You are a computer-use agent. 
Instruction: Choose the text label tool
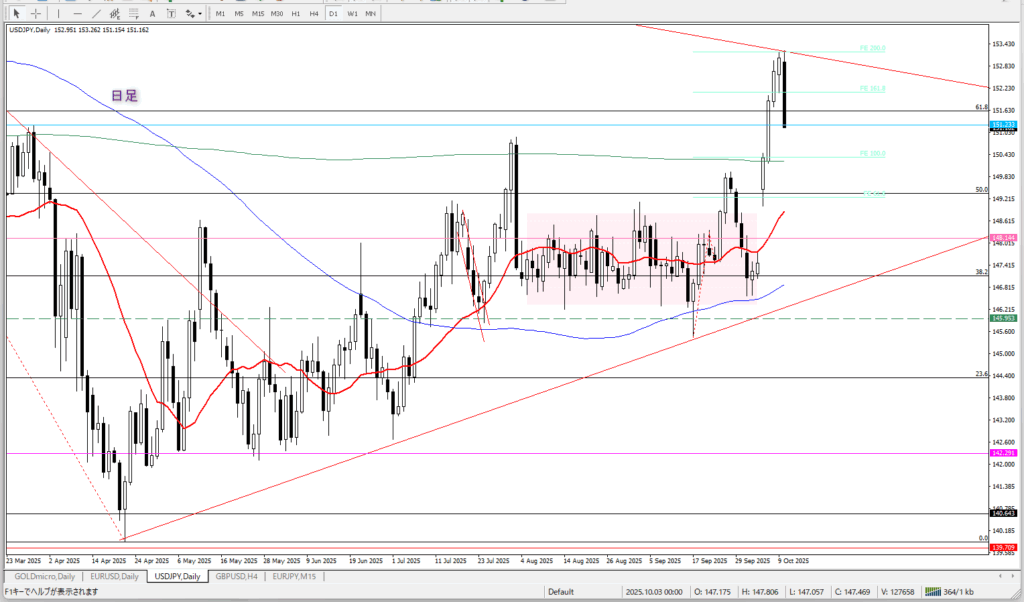(171, 13)
